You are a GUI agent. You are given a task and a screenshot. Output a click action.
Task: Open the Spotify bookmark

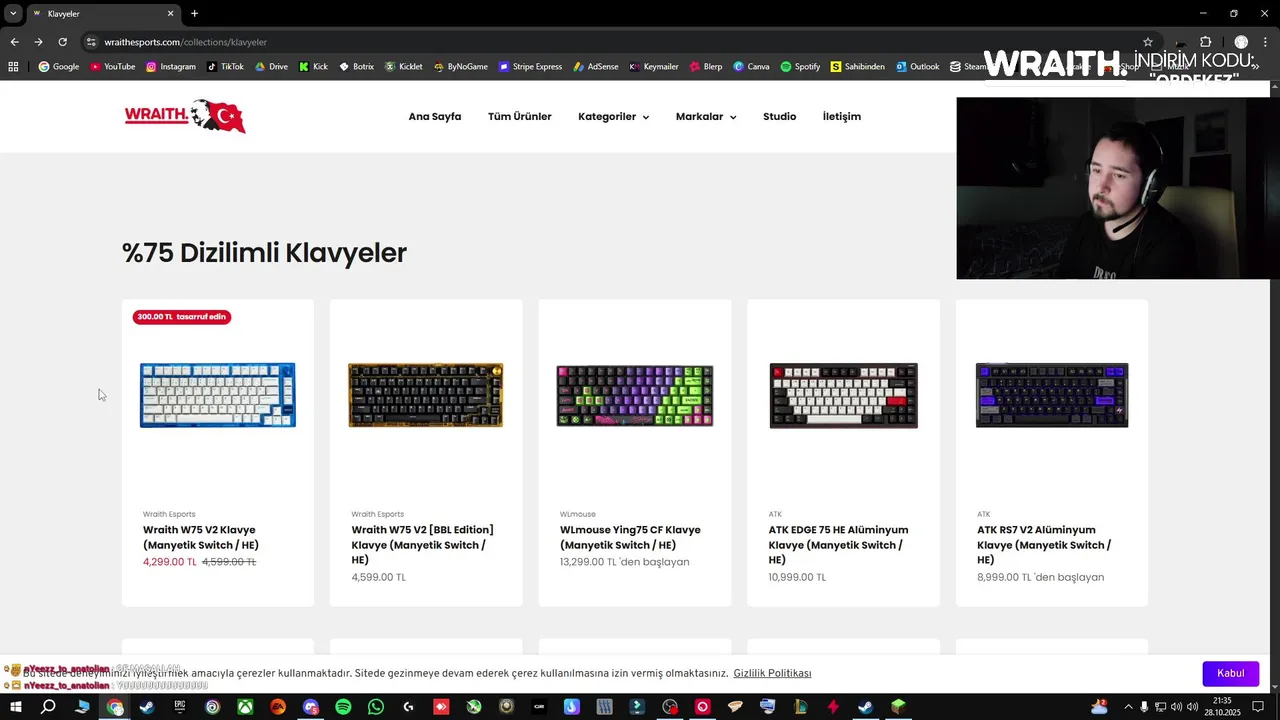pyautogui.click(x=800, y=67)
